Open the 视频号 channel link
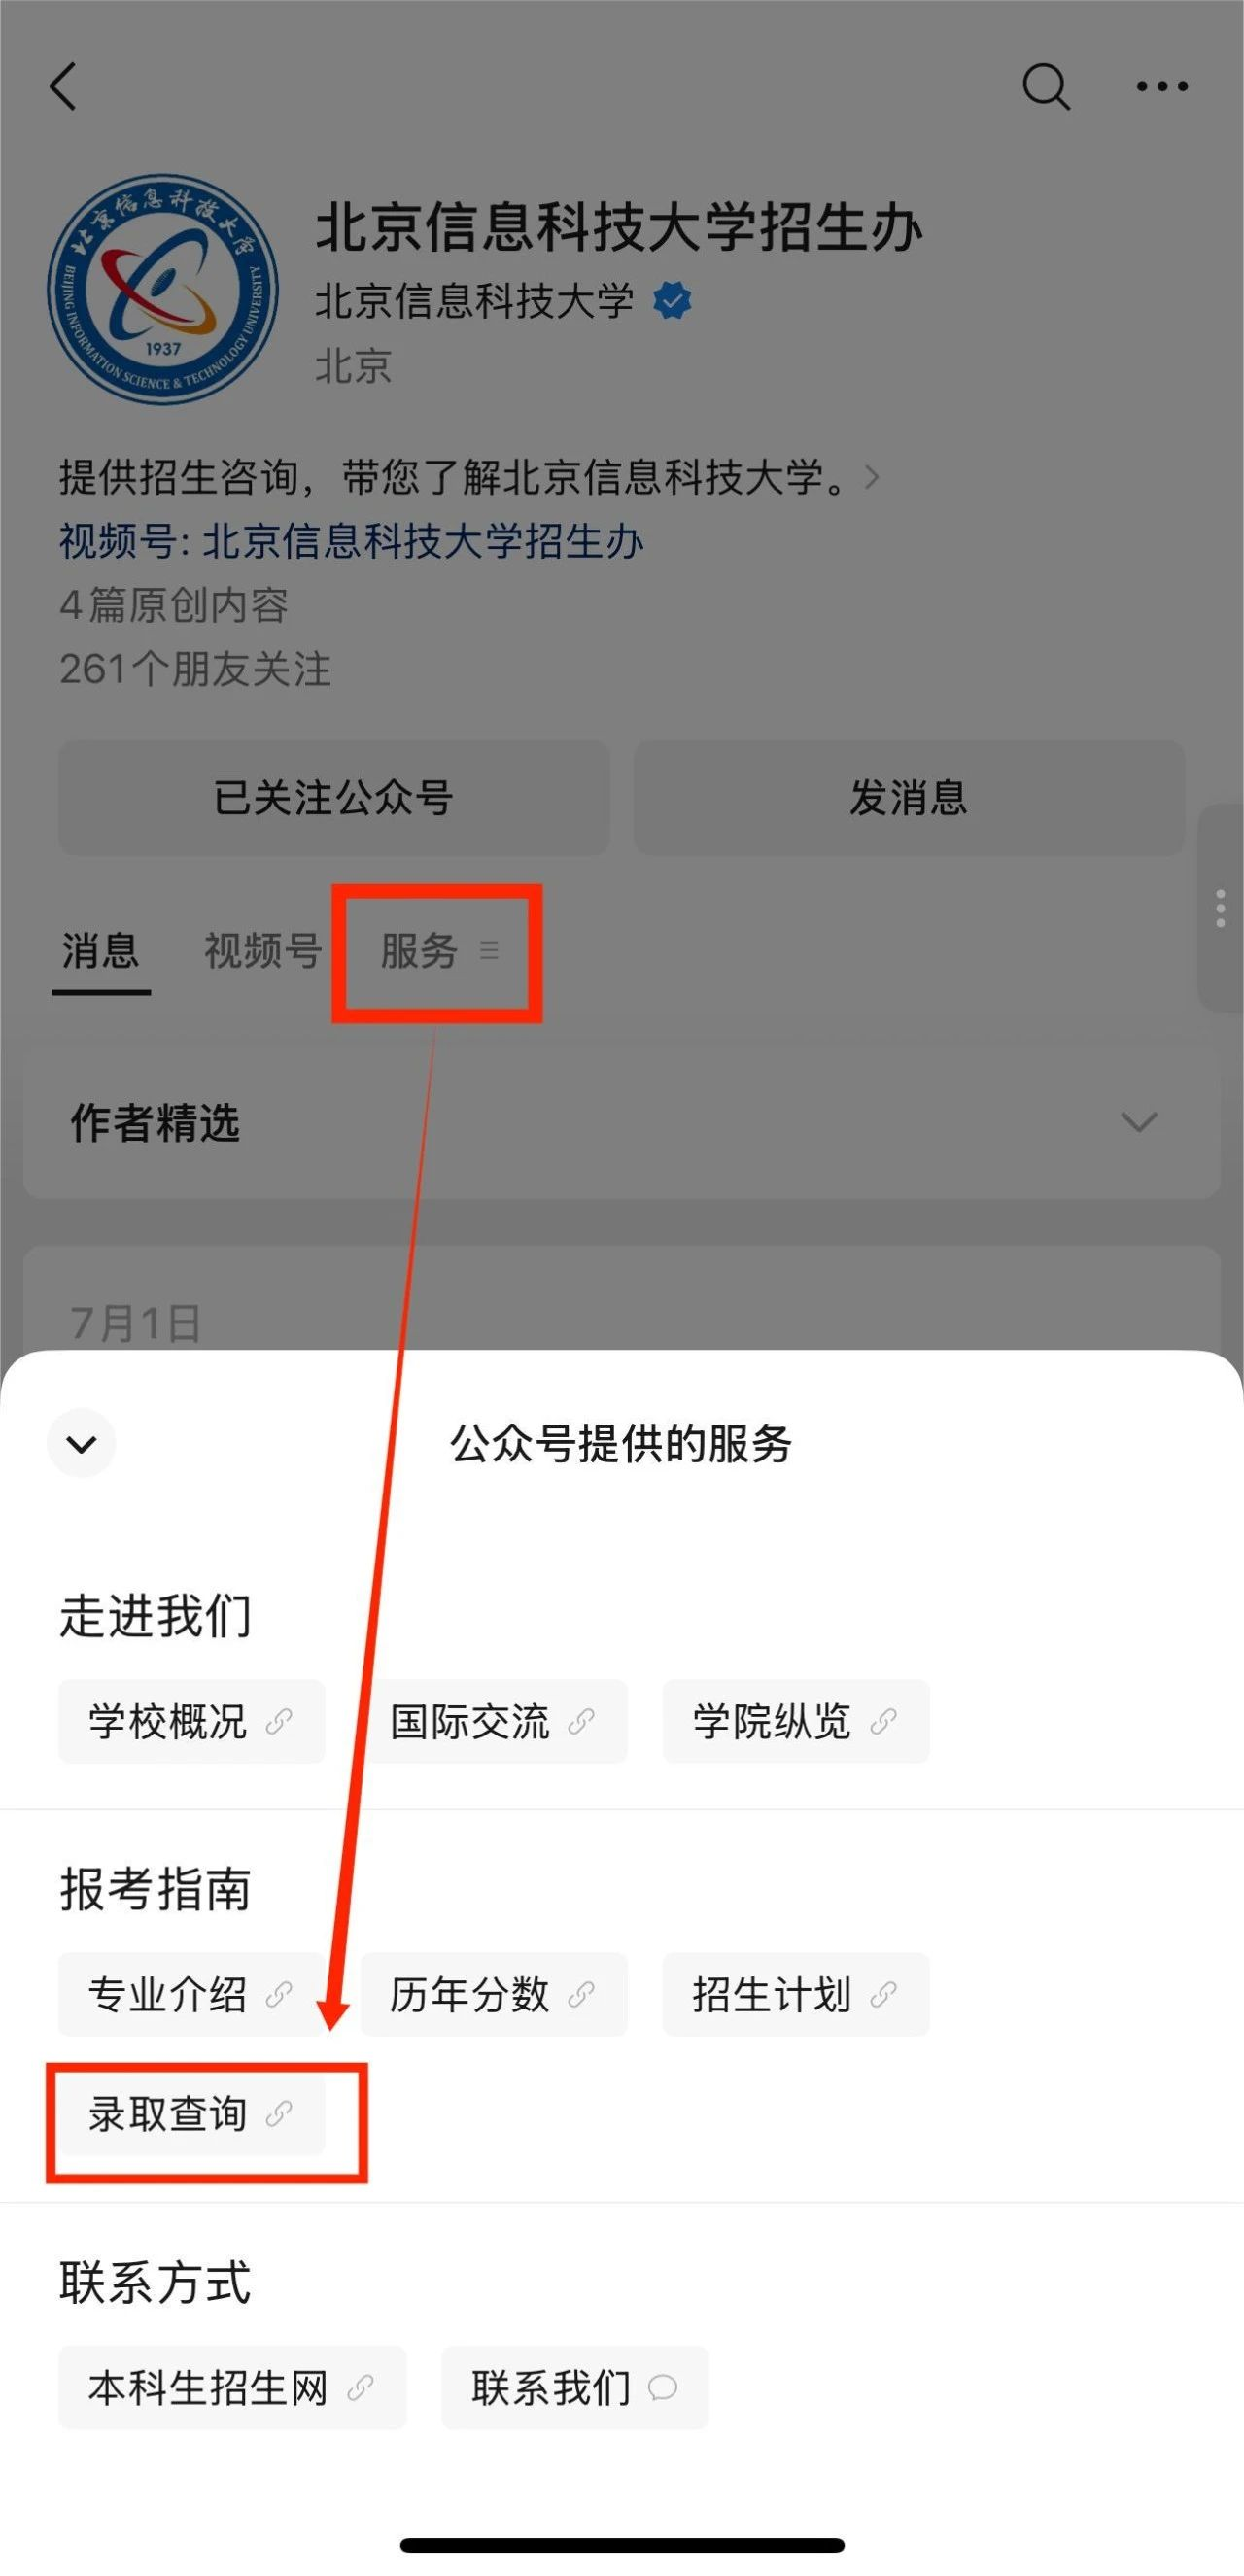 point(351,541)
